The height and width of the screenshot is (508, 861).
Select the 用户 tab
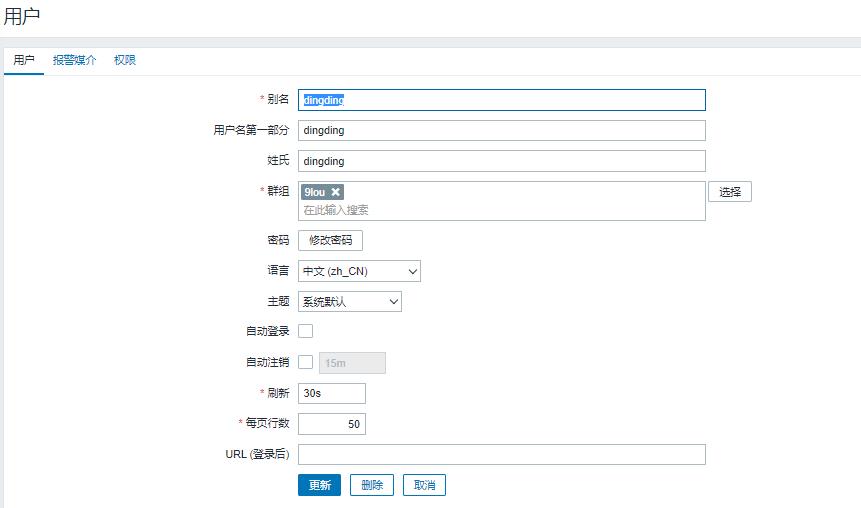pyautogui.click(x=24, y=60)
